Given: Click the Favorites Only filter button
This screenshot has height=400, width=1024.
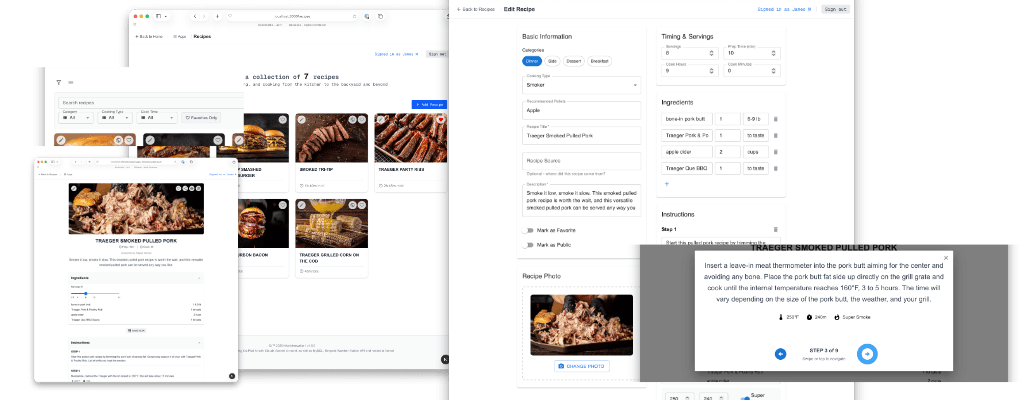Looking at the screenshot, I should point(201,118).
